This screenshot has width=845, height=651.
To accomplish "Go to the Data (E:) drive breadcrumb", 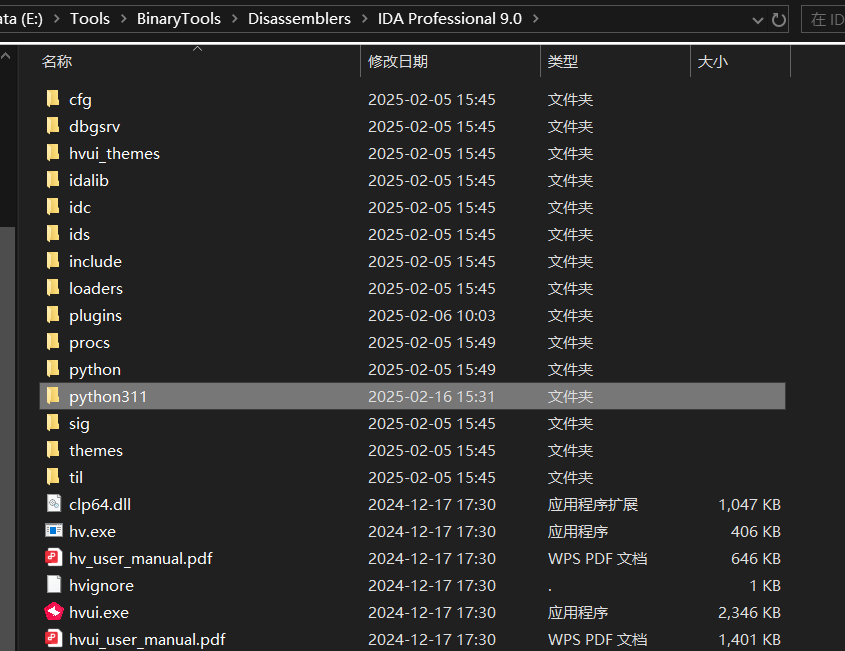I will pyautogui.click(x=21, y=19).
